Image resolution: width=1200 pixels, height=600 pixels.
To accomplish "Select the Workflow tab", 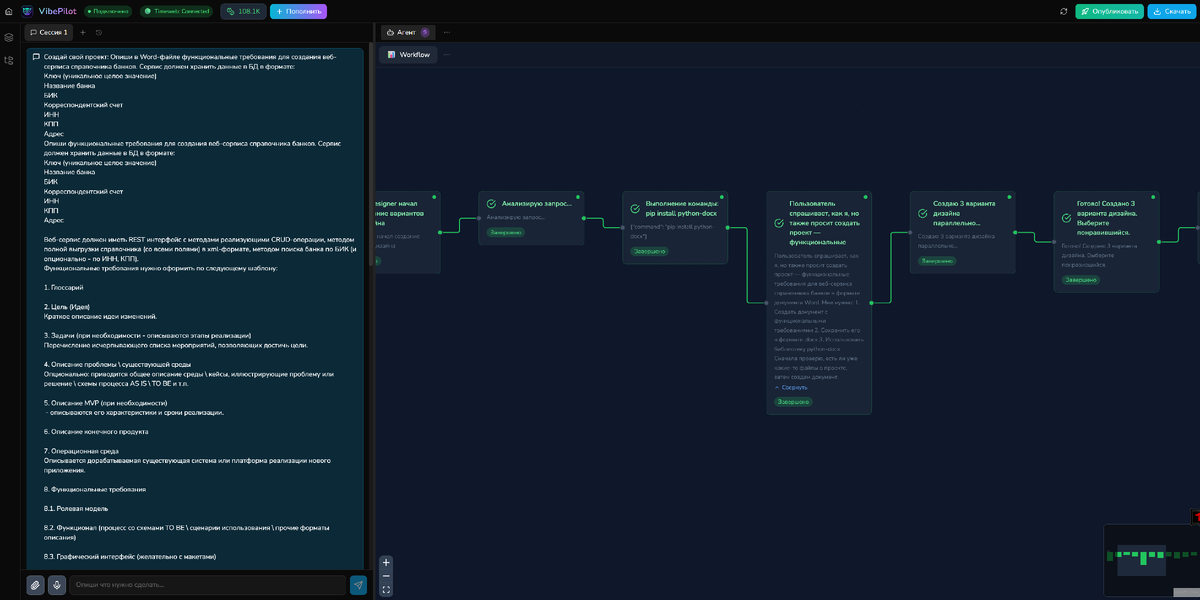I will [x=408, y=54].
